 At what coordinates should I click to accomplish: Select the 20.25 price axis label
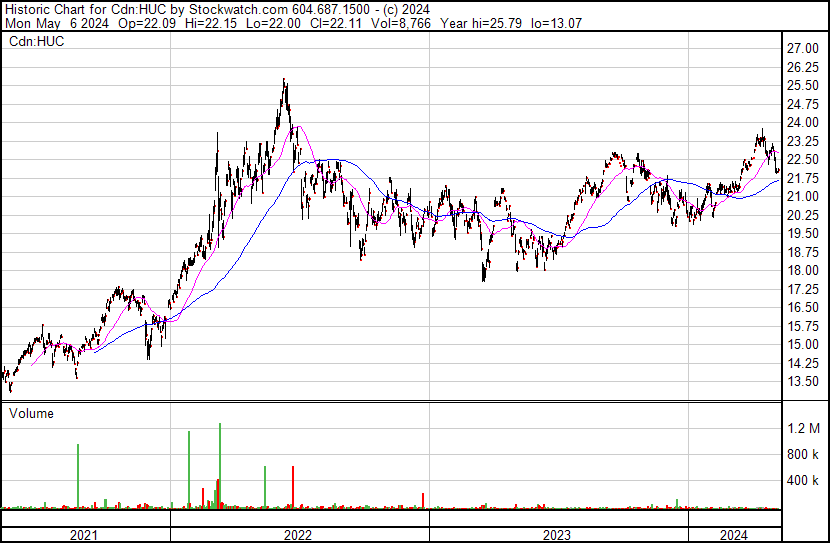[802, 215]
